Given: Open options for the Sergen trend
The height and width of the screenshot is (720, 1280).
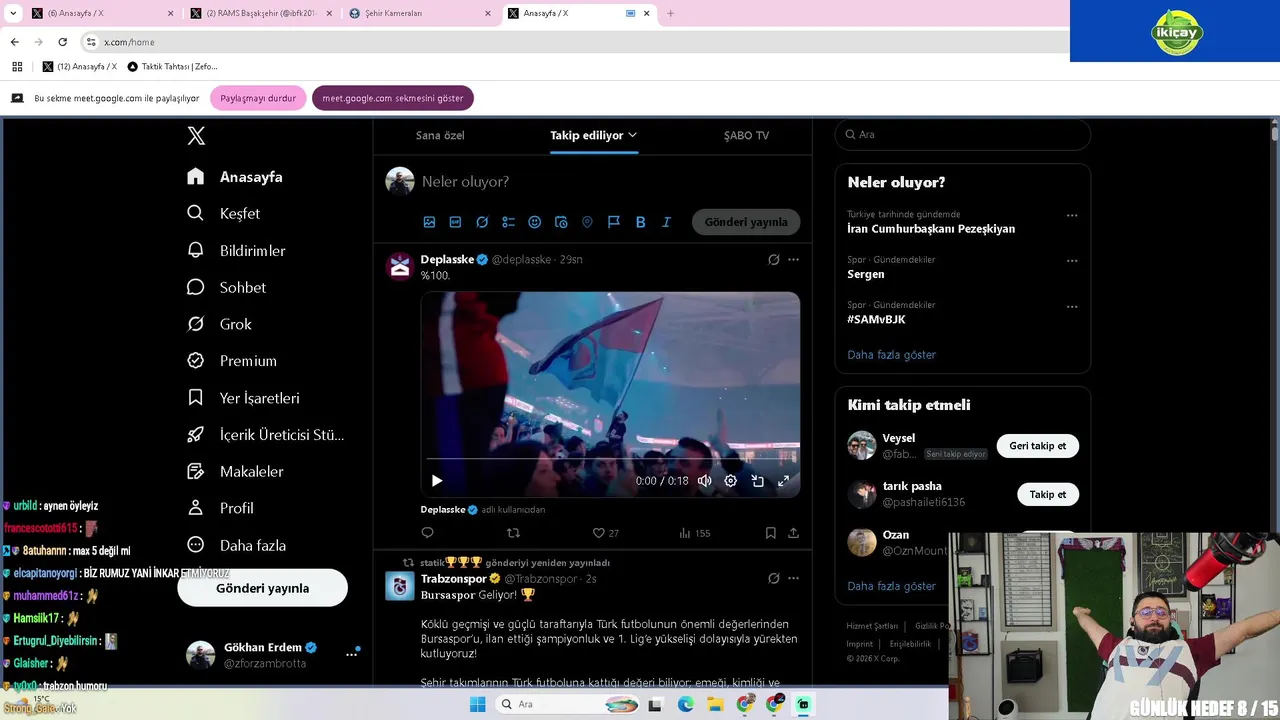Looking at the screenshot, I should click(1072, 260).
